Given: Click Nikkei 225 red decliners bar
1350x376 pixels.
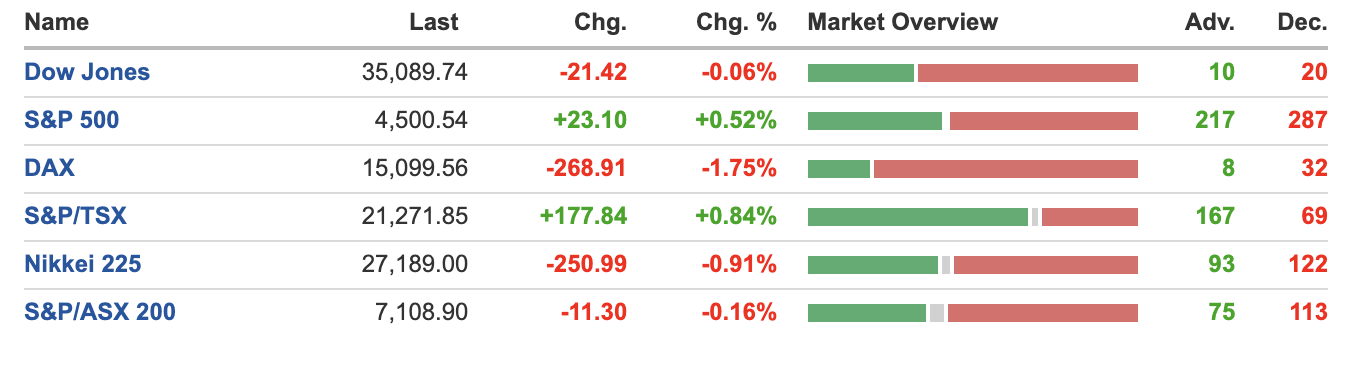Looking at the screenshot, I should coord(1046,265).
